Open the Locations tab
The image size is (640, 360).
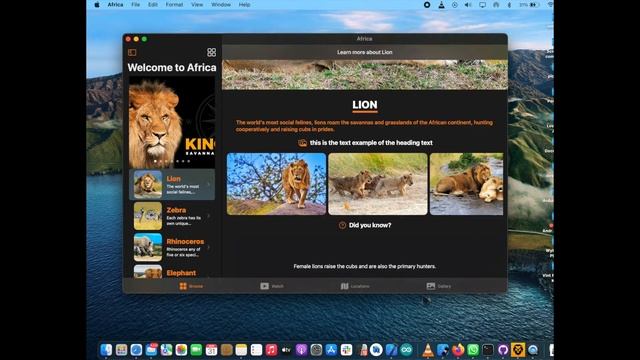click(355, 286)
